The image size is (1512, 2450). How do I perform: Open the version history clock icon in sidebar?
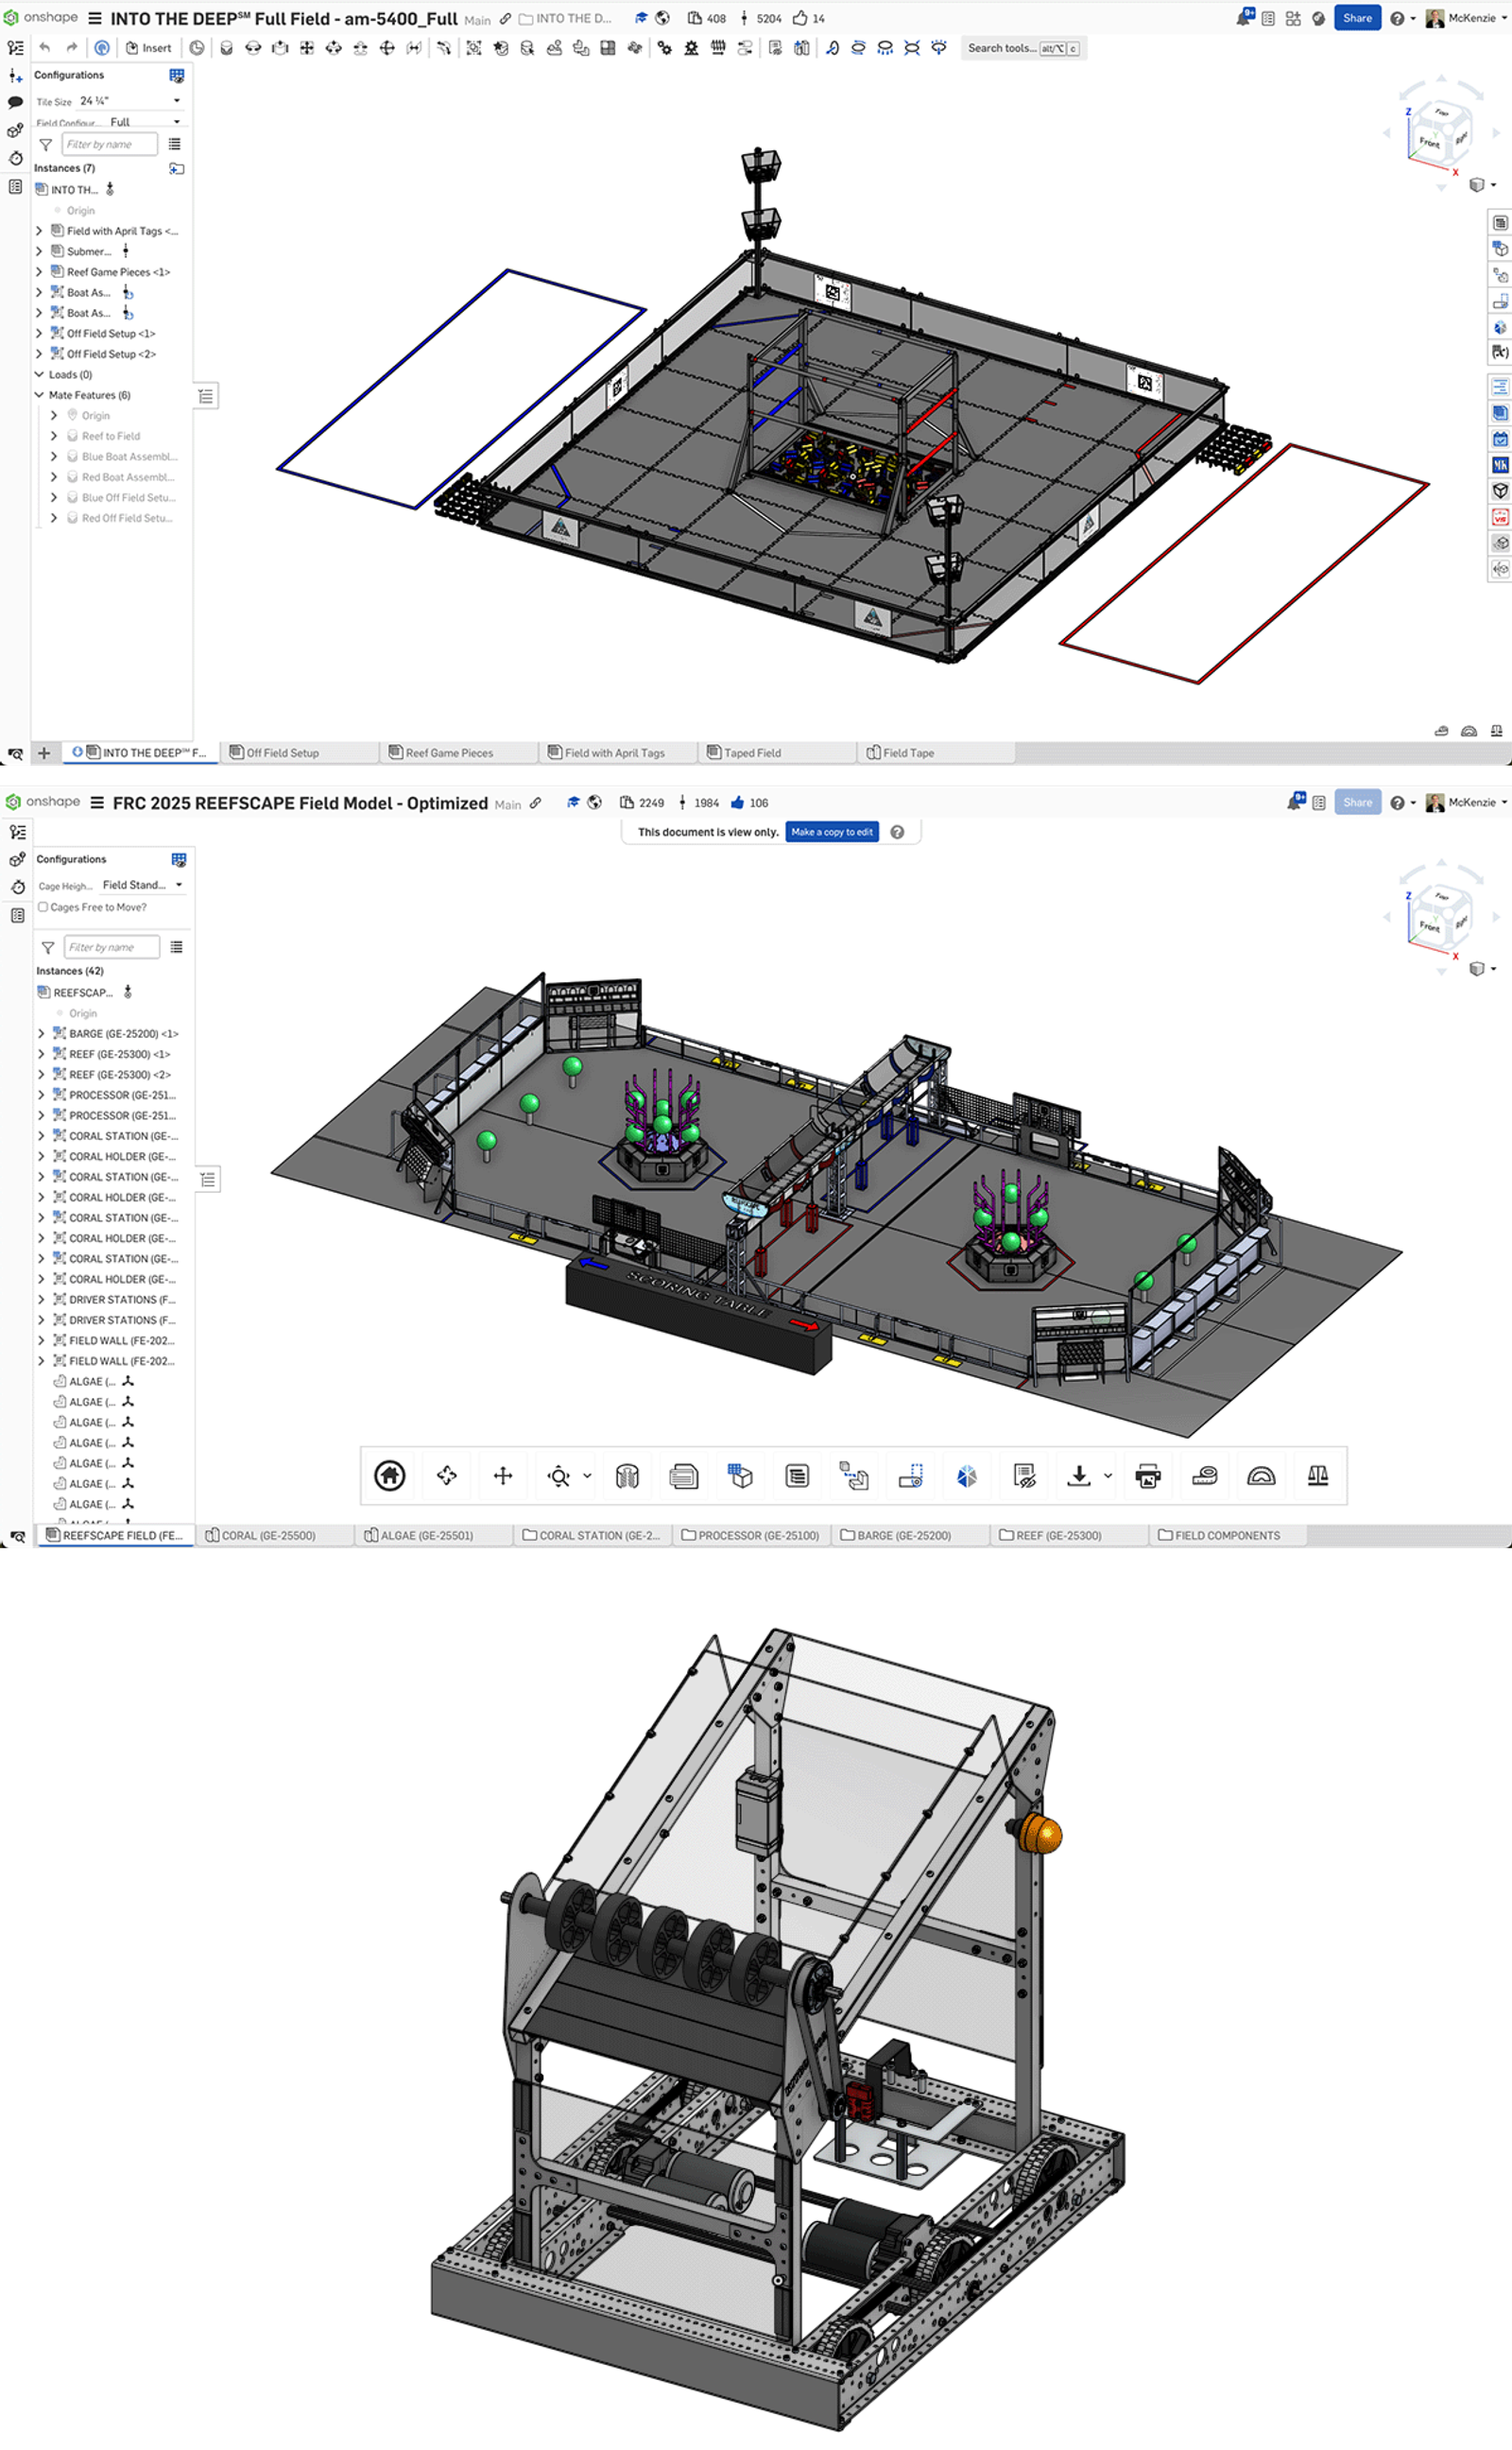15,158
